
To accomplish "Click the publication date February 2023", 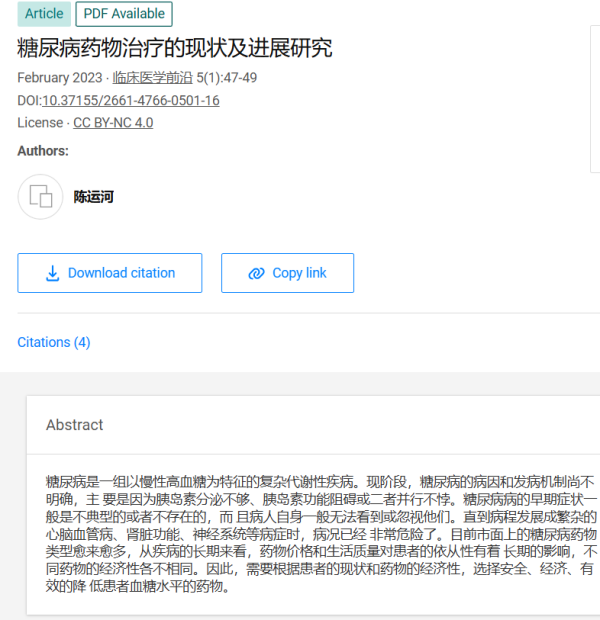I will click(60, 78).
